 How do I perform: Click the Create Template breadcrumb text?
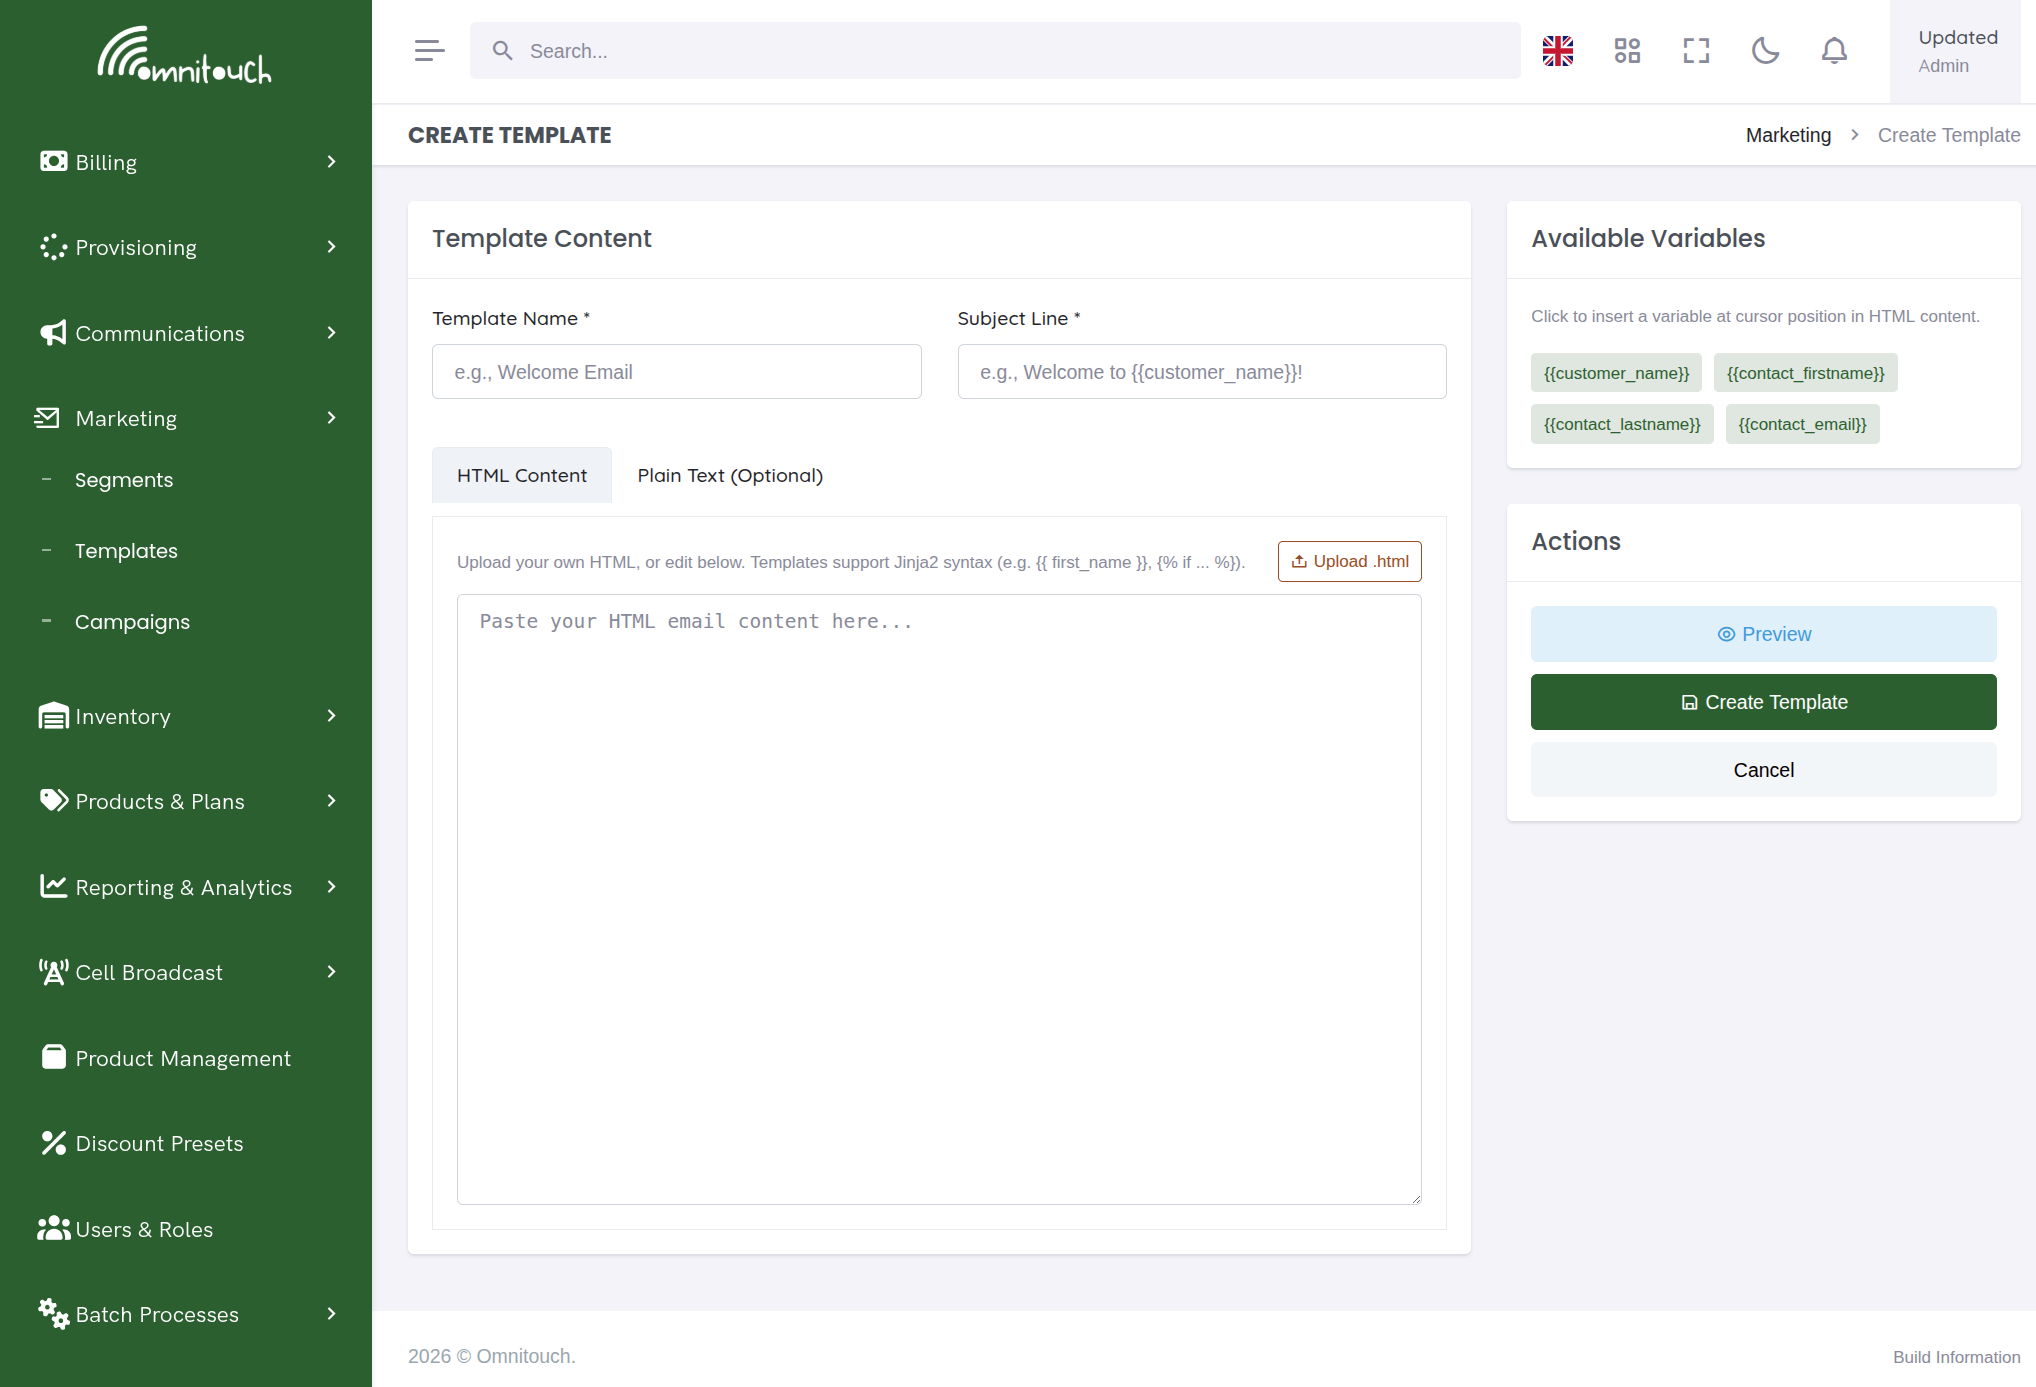coord(1948,135)
